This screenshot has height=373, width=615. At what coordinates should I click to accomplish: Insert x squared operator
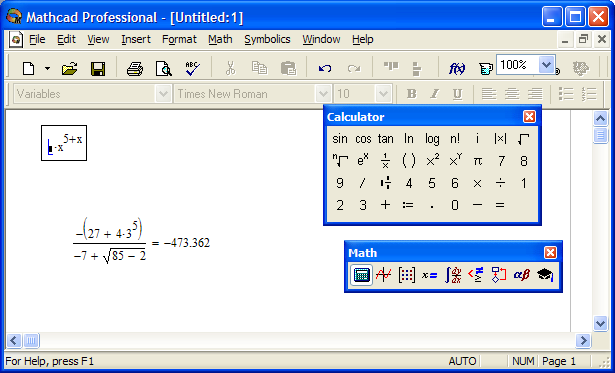(432, 161)
